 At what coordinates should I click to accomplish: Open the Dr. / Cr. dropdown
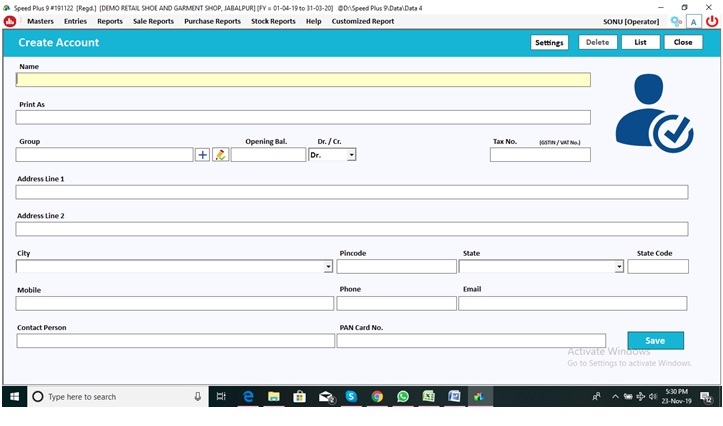(x=351, y=155)
